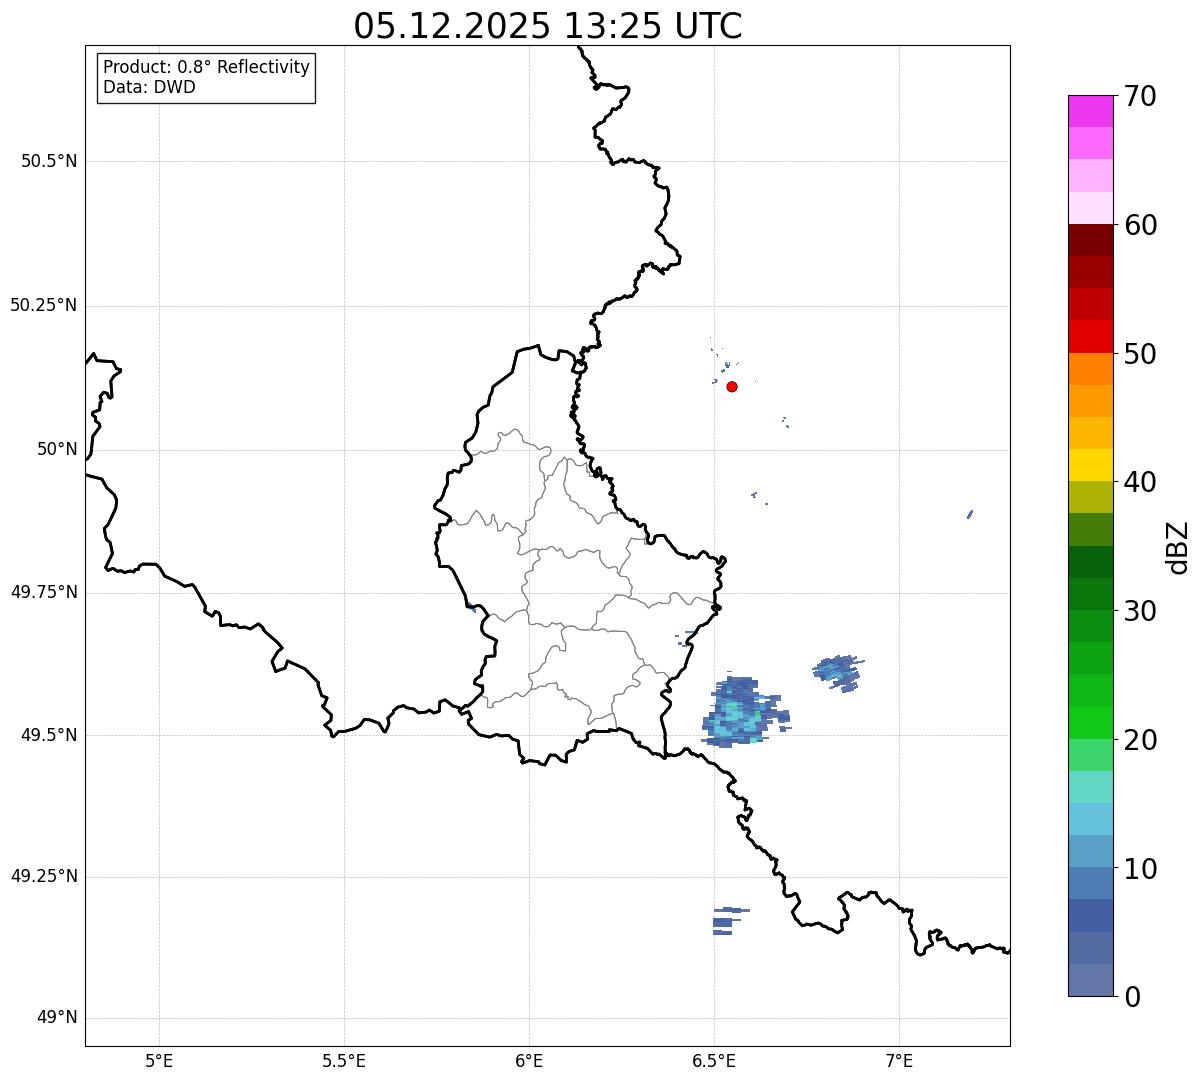
Task: Click the 50°N latitude label
Action: (x=57, y=449)
